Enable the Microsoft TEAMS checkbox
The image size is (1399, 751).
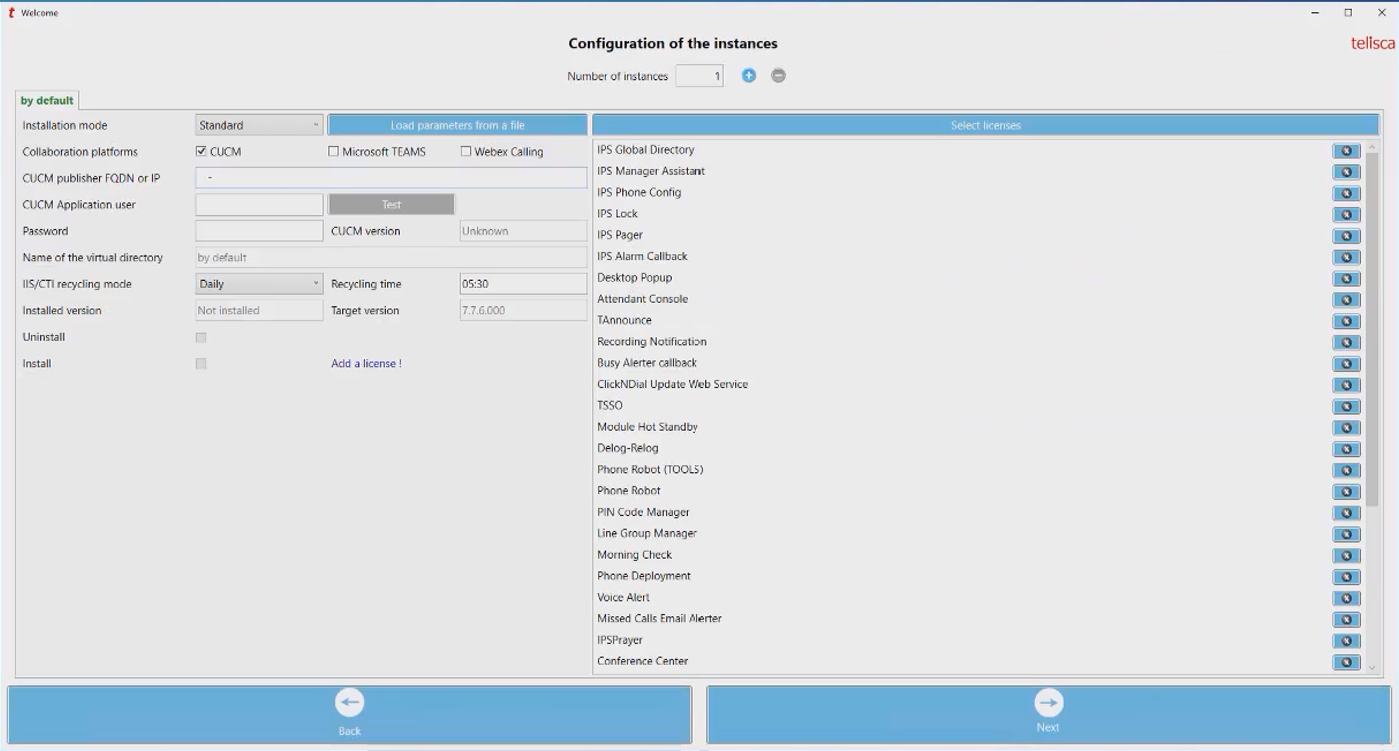pyautogui.click(x=334, y=152)
